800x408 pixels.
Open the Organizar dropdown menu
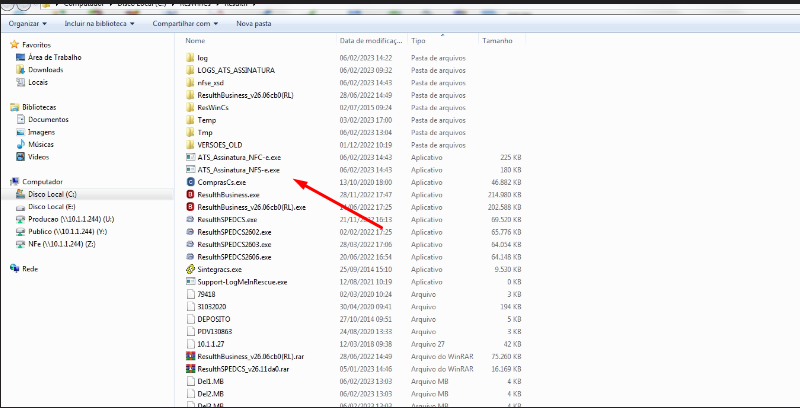[x=28, y=23]
